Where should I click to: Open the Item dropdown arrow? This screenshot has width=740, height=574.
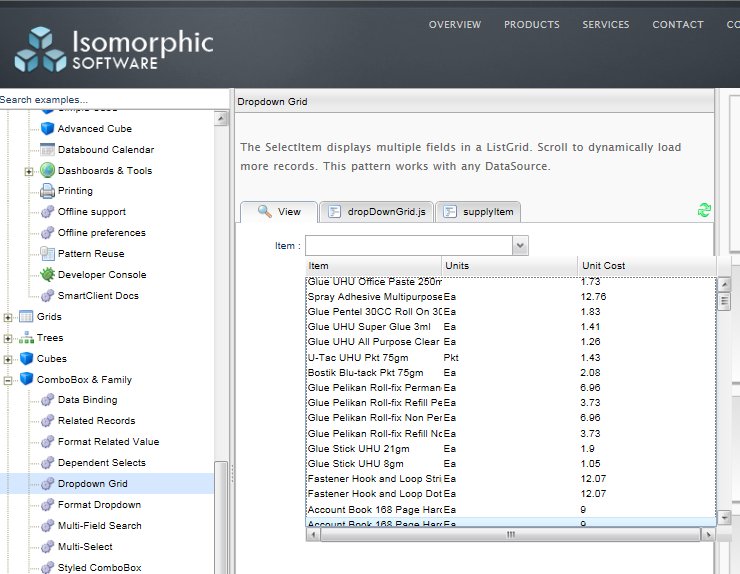[520, 246]
